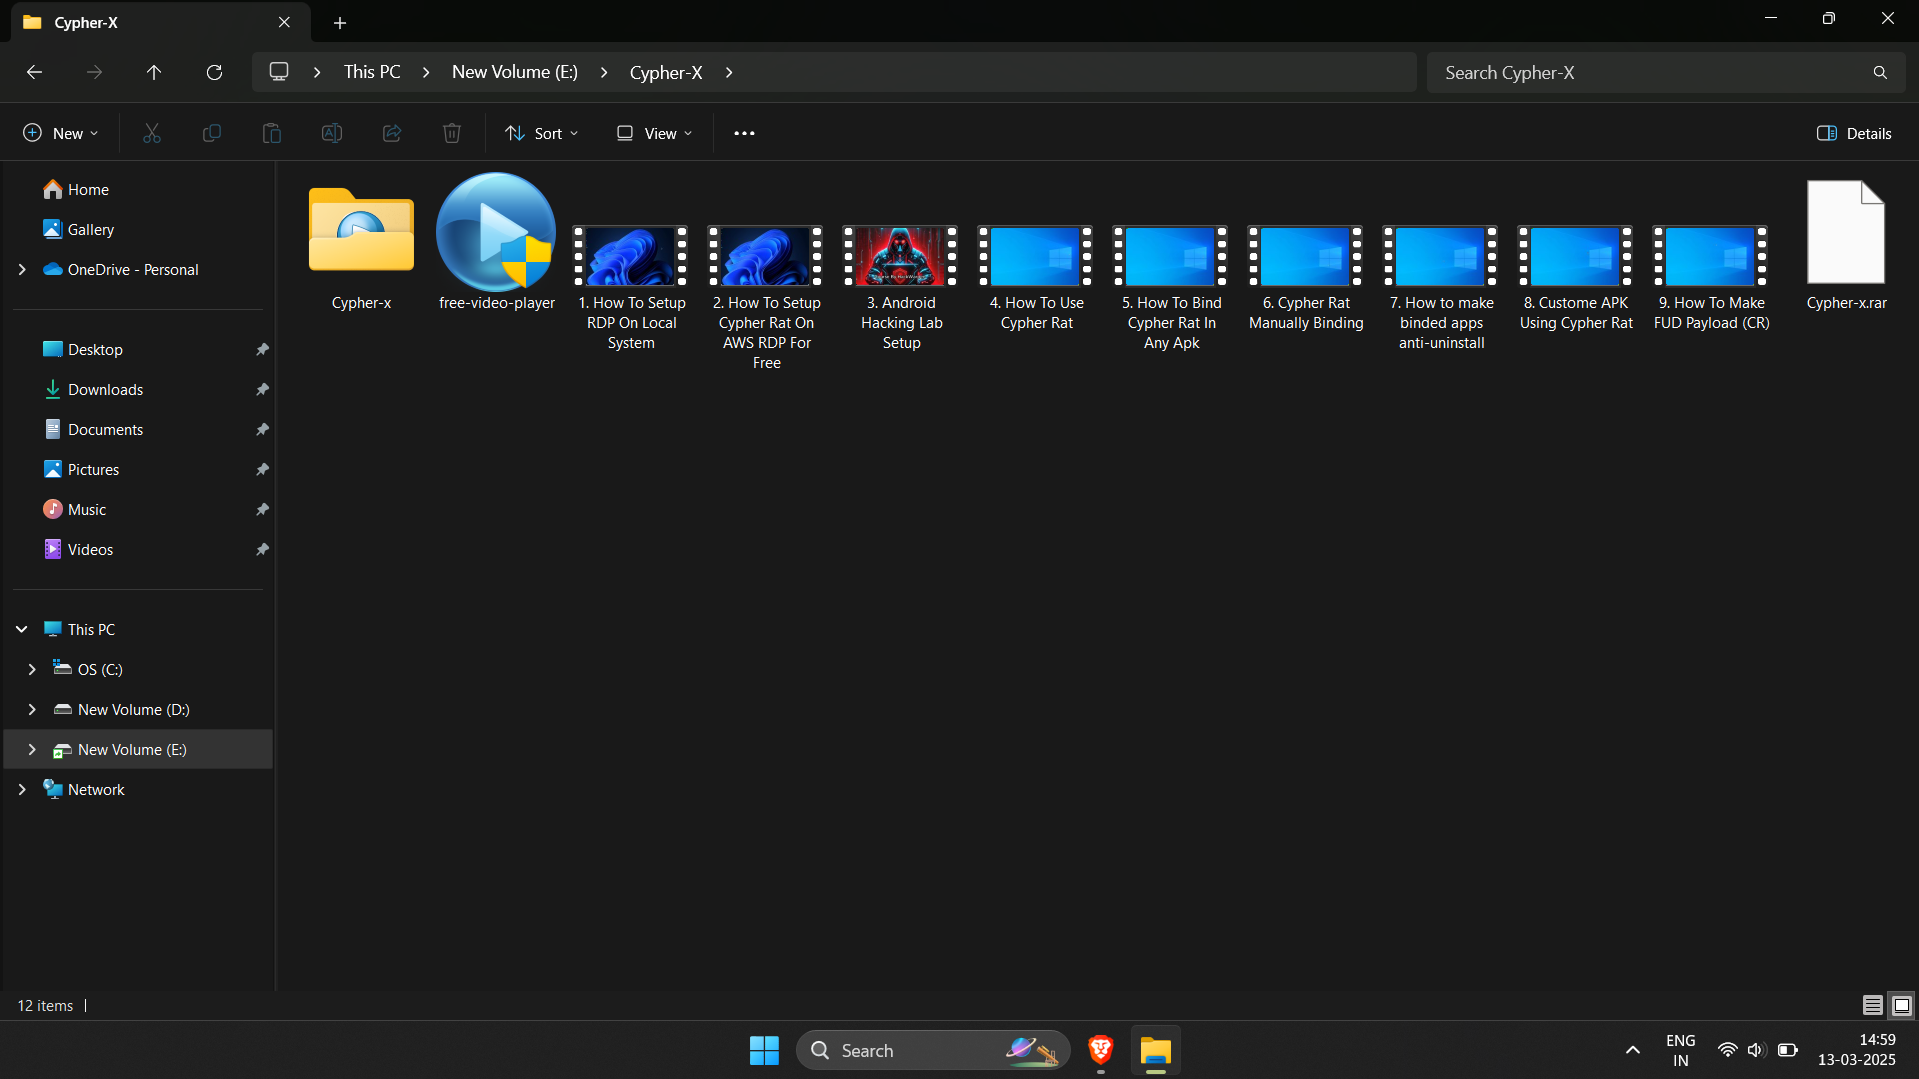This screenshot has width=1919, height=1079.
Task: Click the forward navigation arrow
Action: [x=94, y=72]
